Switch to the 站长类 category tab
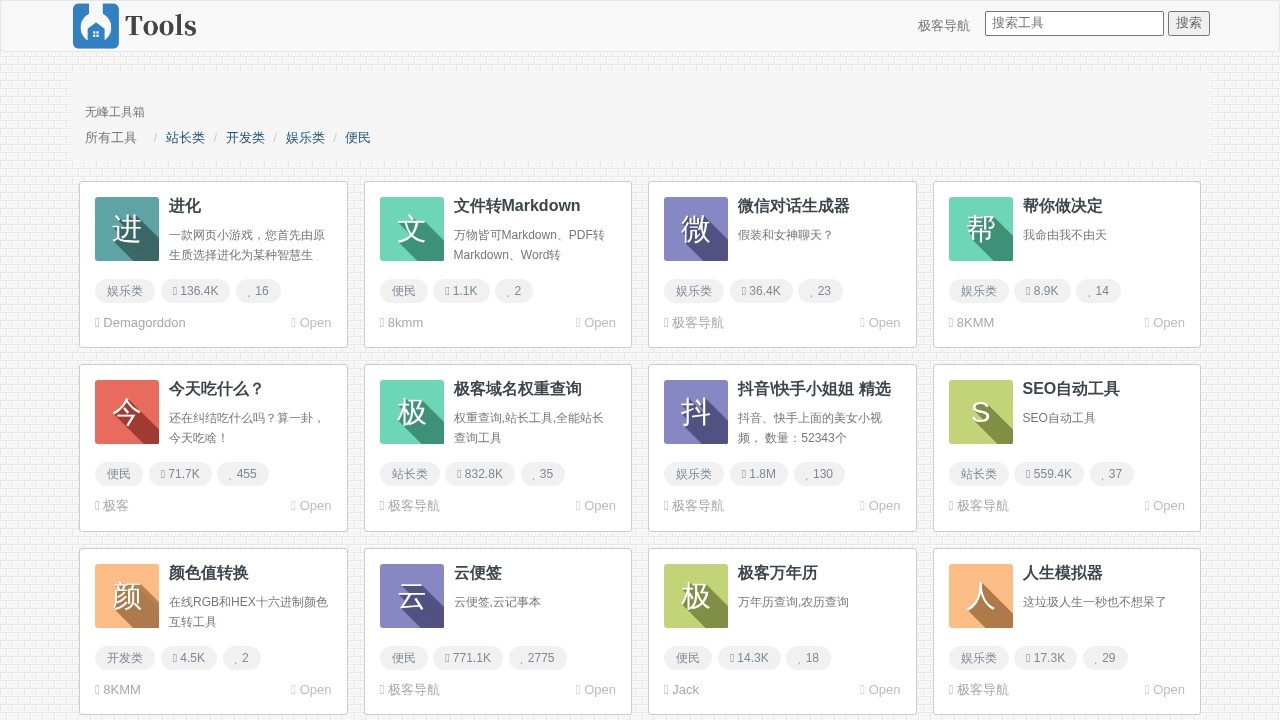The height and width of the screenshot is (720, 1280). [184, 137]
